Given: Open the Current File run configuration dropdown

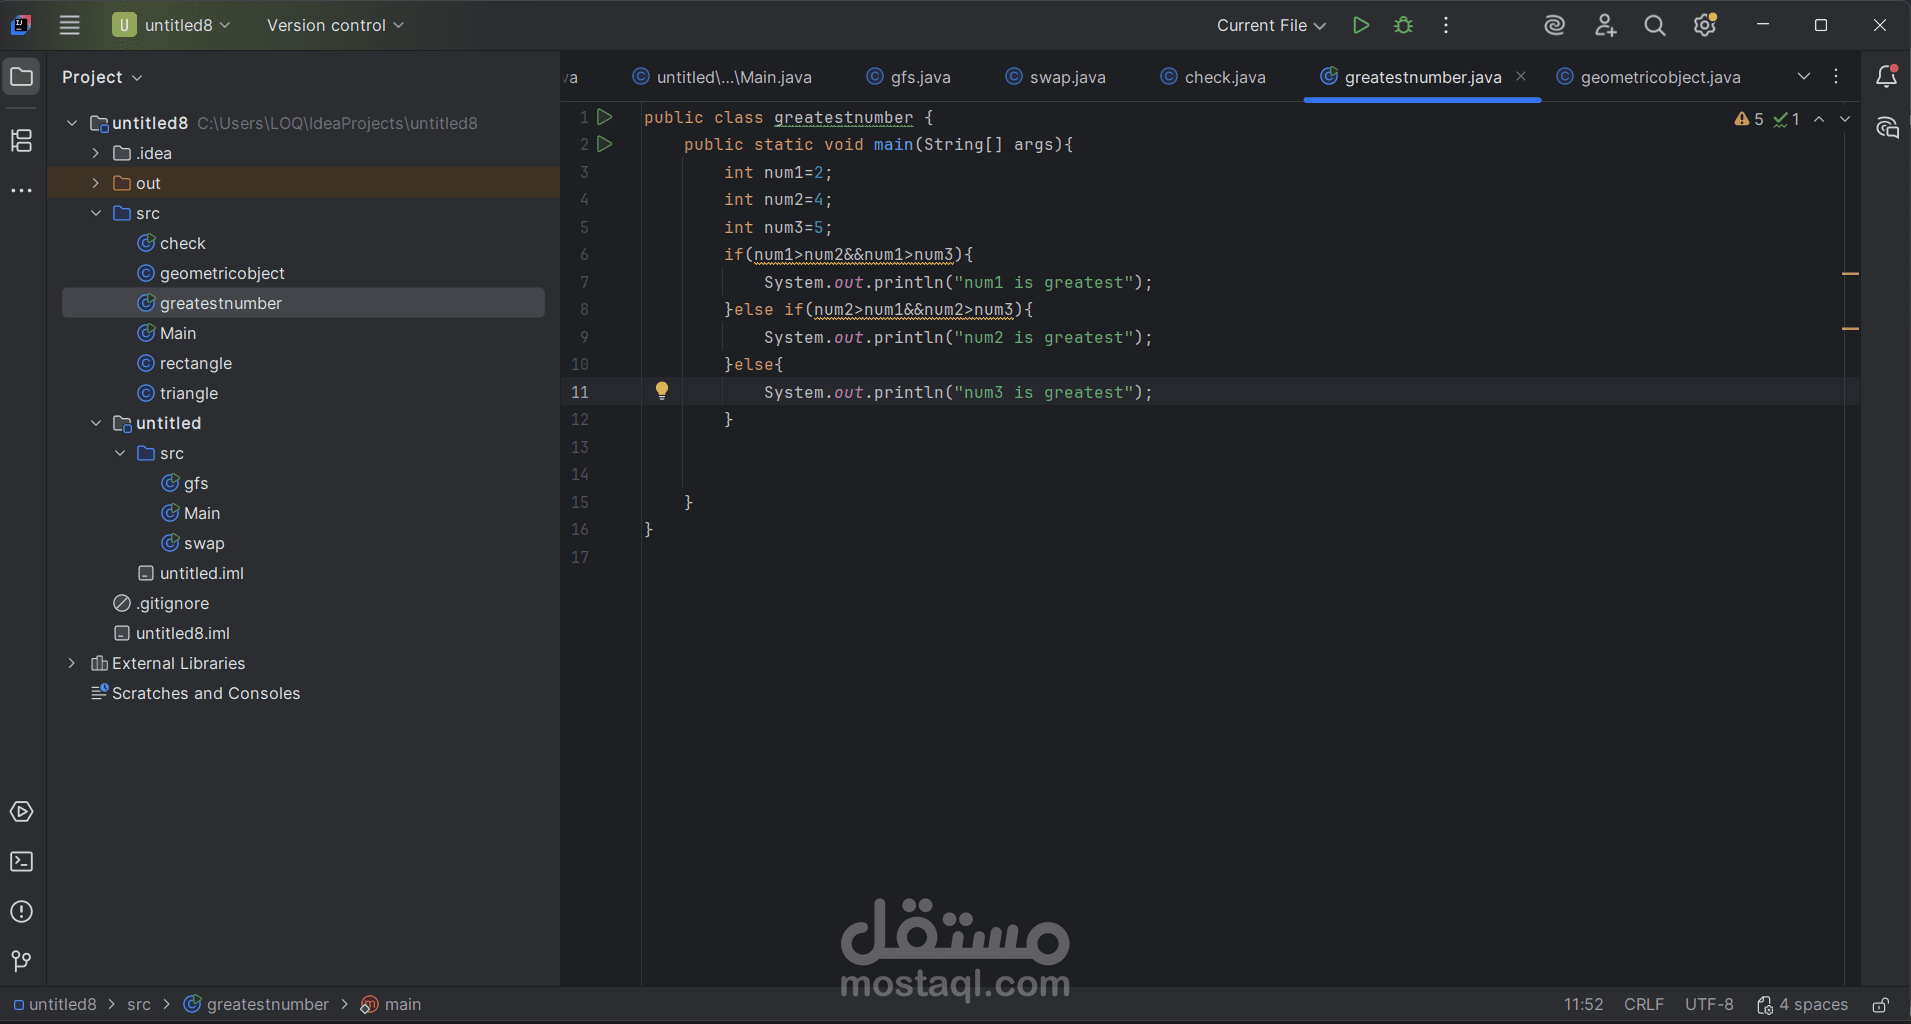Looking at the screenshot, I should [1271, 26].
